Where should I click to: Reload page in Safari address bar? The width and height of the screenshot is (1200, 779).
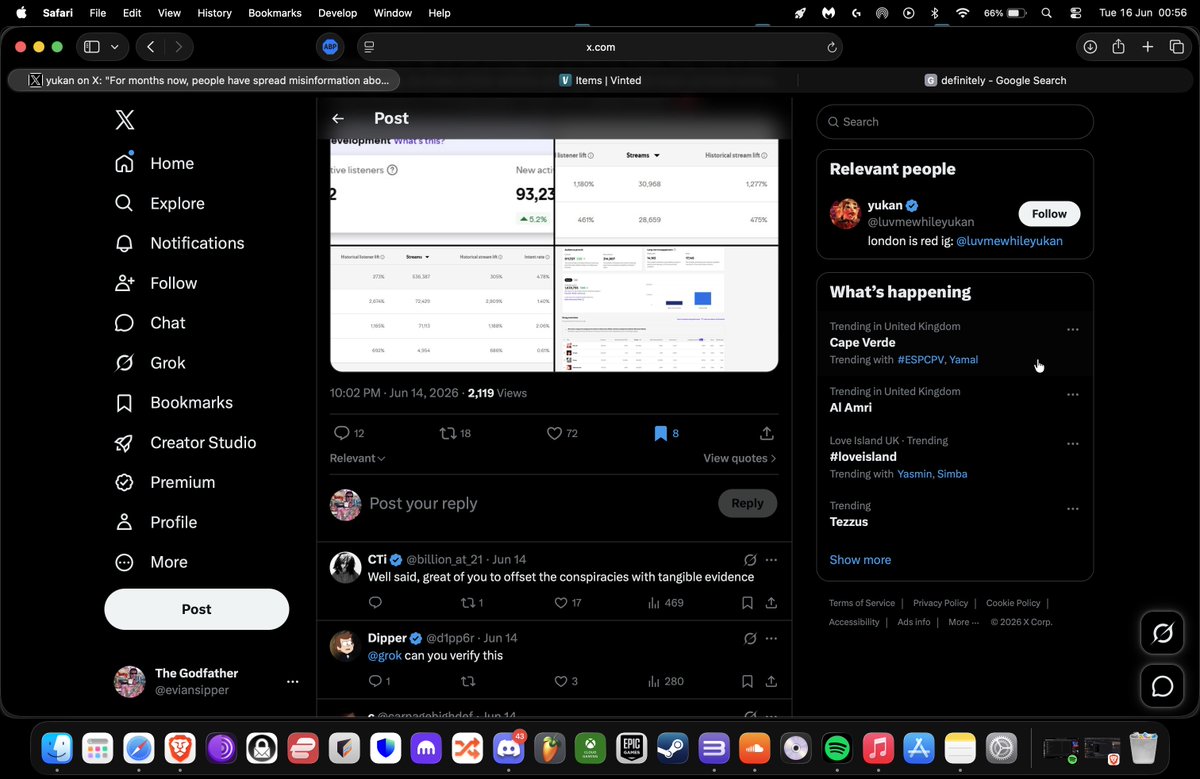[x=831, y=47]
